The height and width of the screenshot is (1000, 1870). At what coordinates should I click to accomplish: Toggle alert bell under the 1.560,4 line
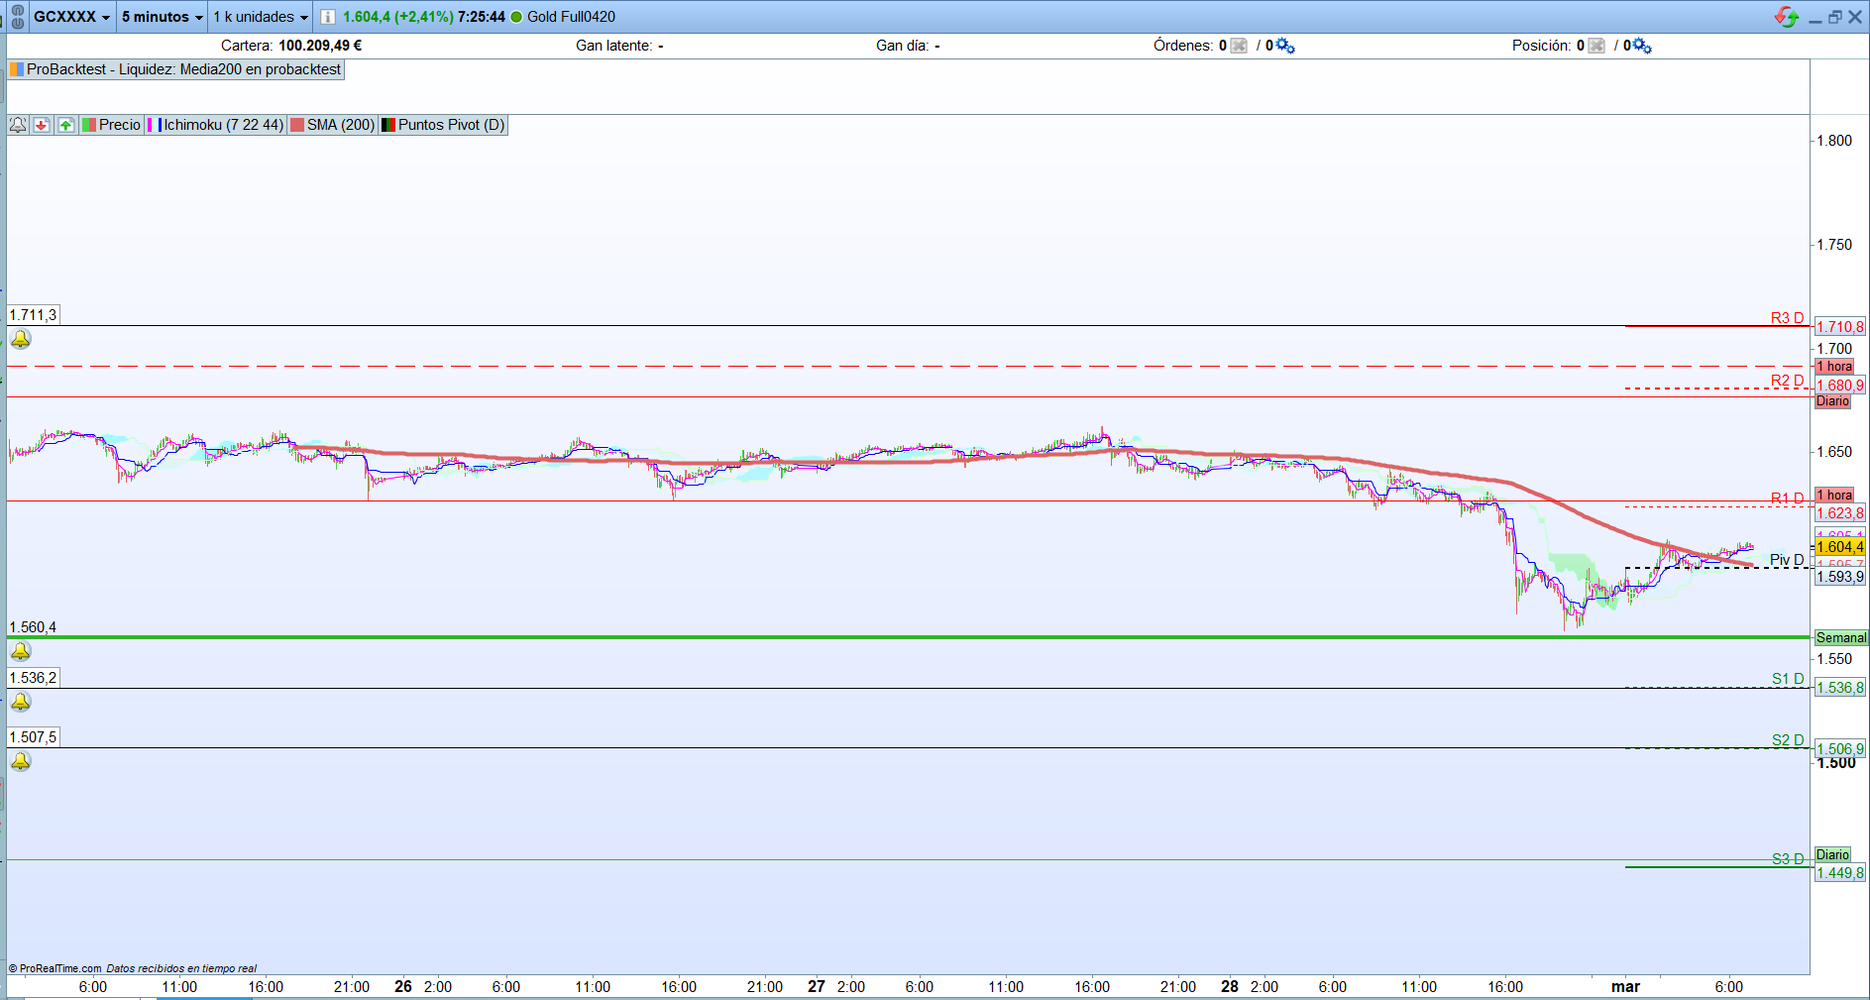pyautogui.click(x=21, y=652)
